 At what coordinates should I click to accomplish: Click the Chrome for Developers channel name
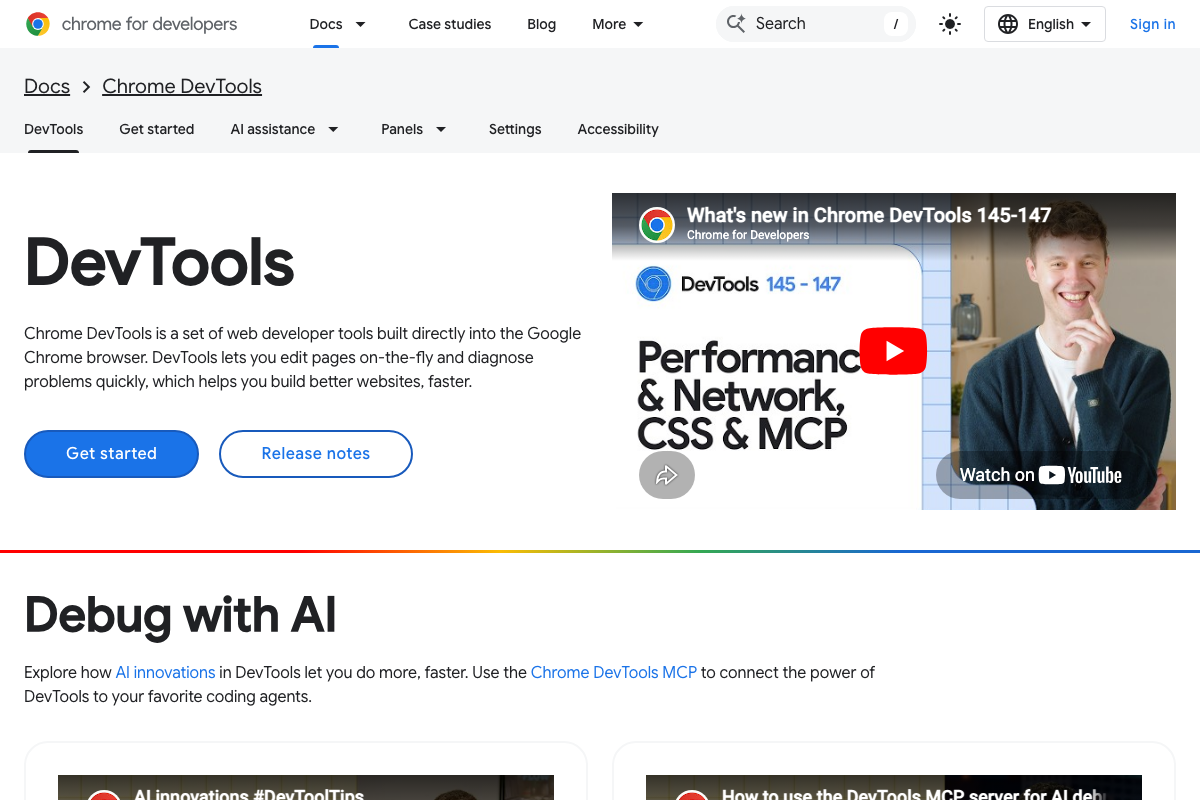coord(748,235)
